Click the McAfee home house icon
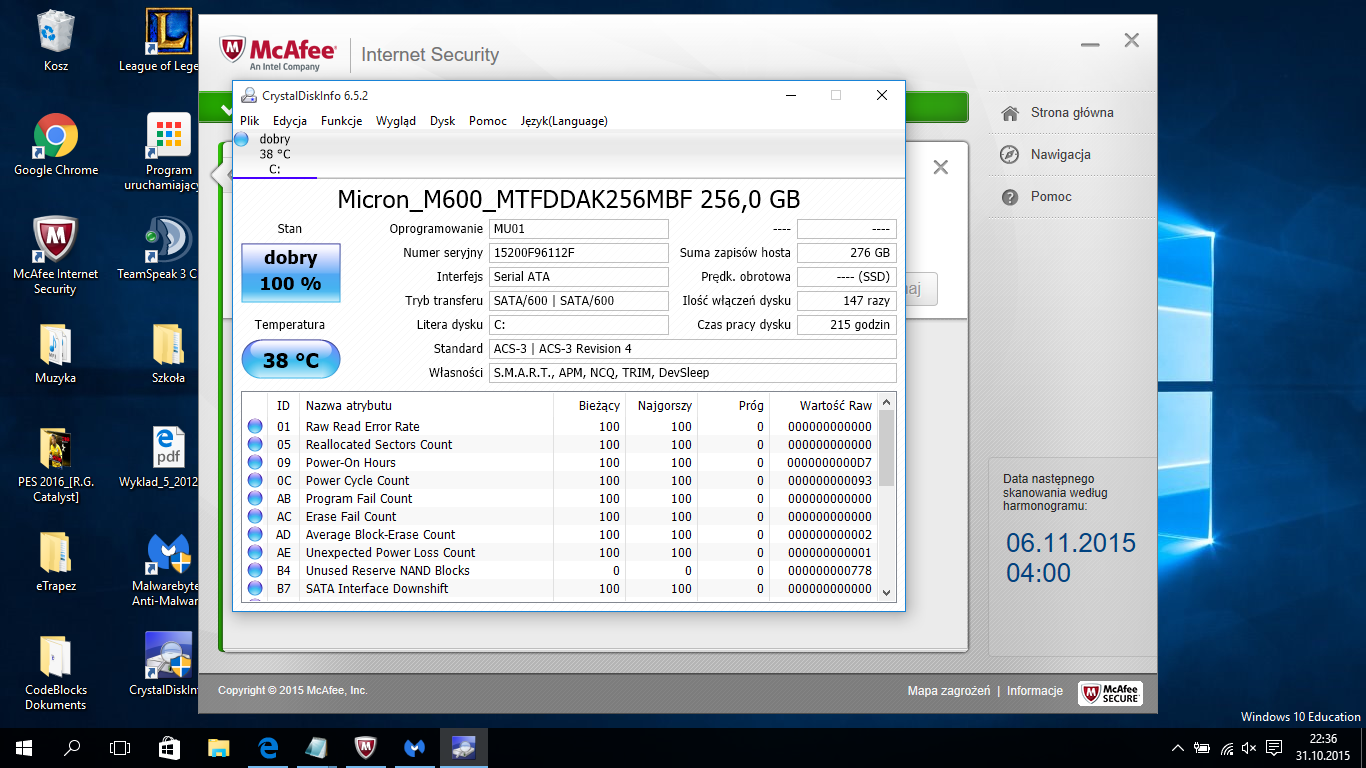 click(1010, 113)
